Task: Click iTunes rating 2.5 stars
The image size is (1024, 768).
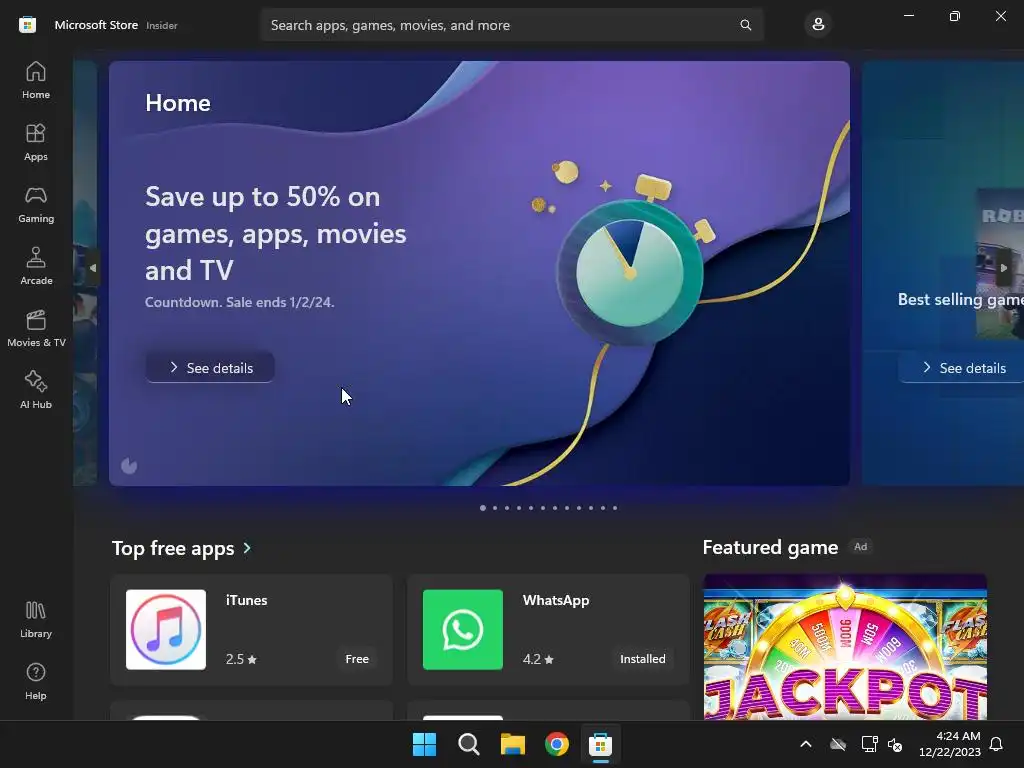Action: point(241,659)
